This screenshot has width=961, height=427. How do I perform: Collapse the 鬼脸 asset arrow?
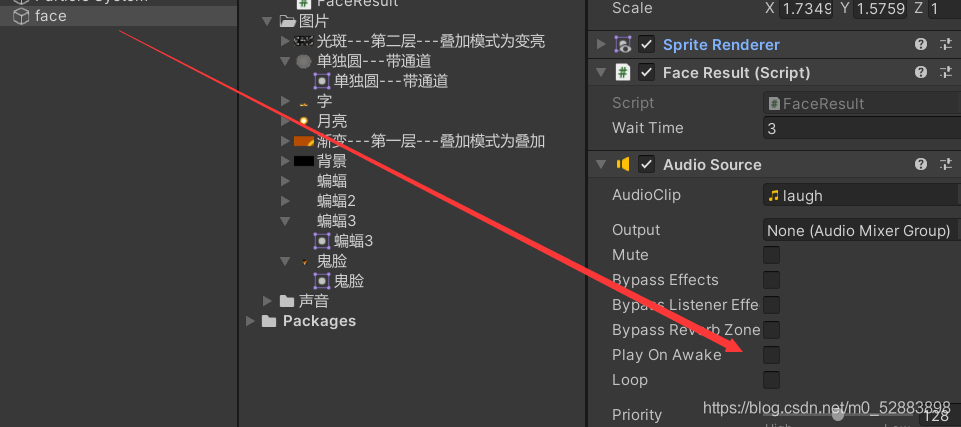(x=284, y=262)
